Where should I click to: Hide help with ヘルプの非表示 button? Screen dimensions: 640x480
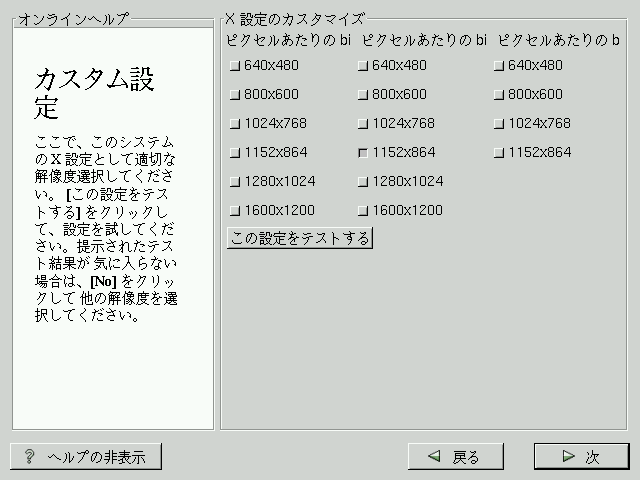coord(86,457)
